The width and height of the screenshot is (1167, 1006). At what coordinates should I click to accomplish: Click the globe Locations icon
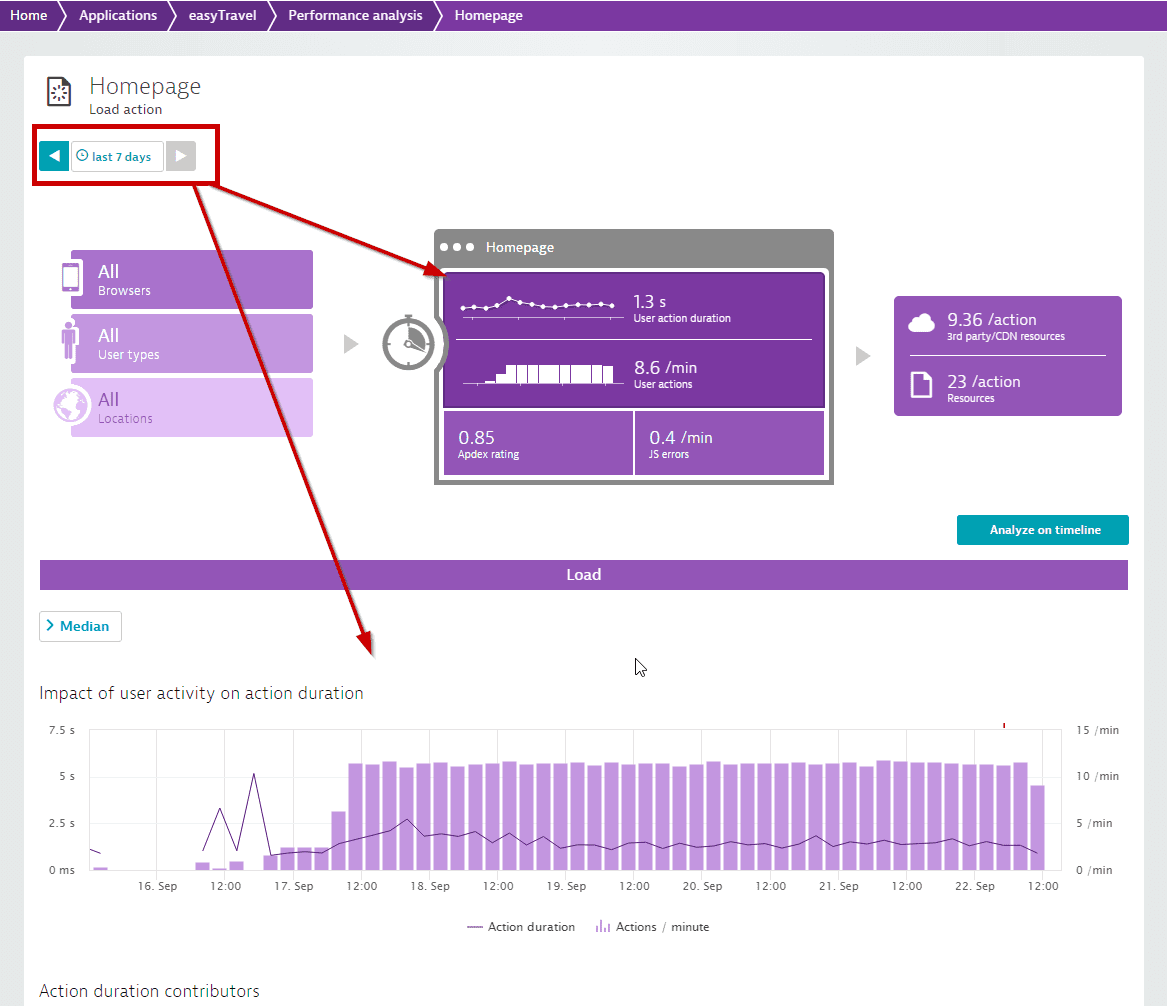(x=71, y=406)
